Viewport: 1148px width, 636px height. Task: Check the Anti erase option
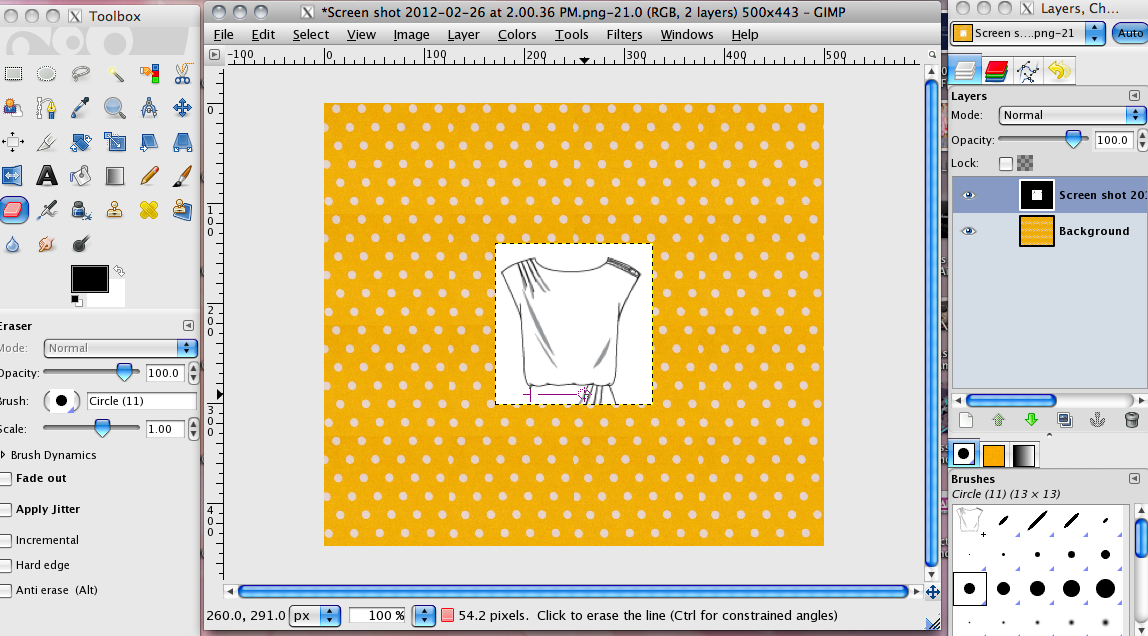[x=9, y=590]
